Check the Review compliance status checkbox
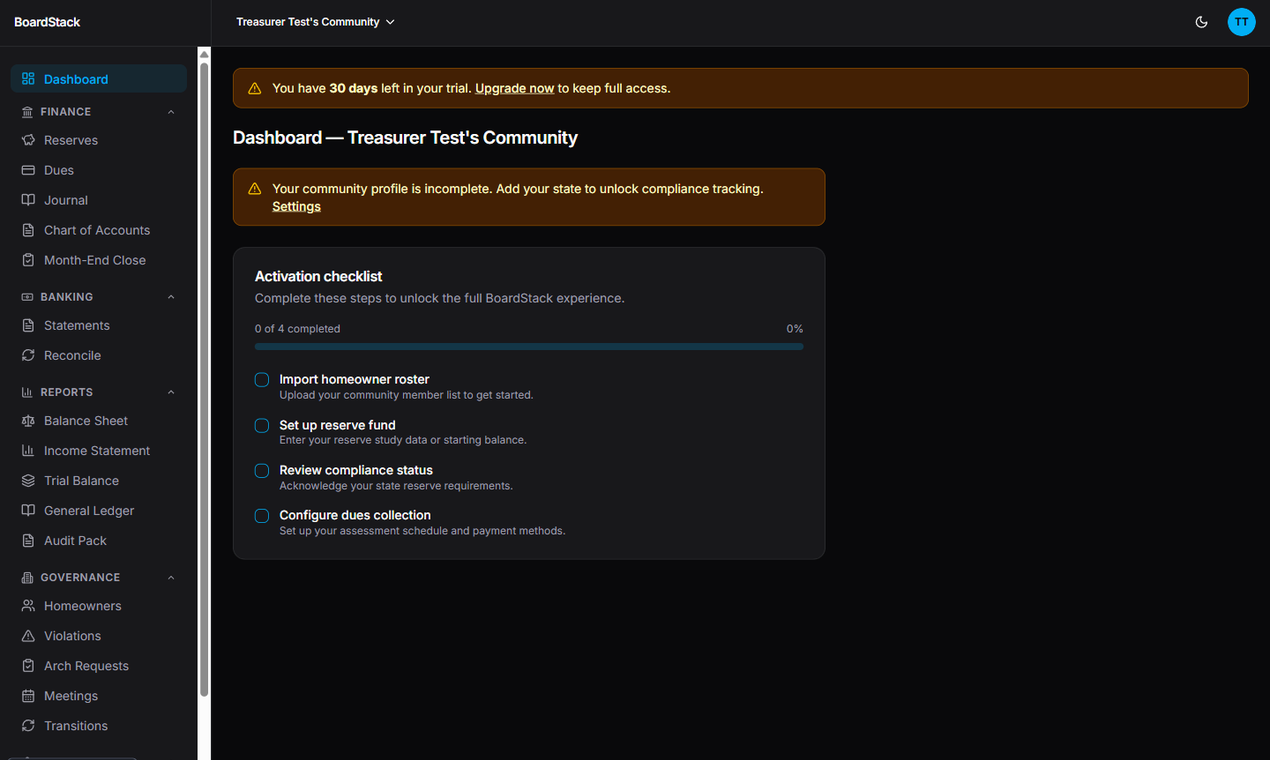1270x760 pixels. tap(262, 470)
